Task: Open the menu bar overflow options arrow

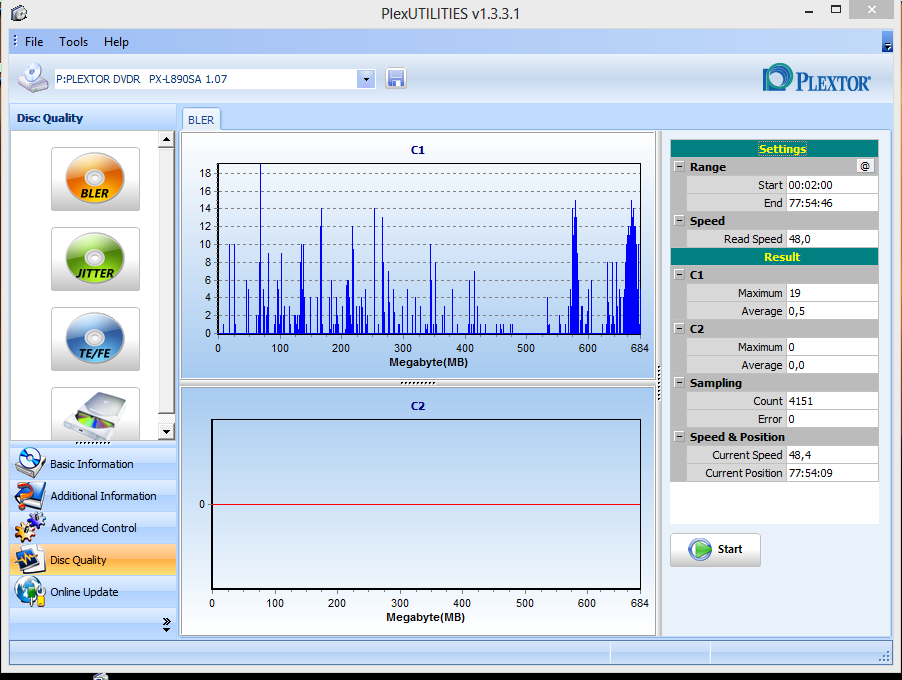Action: [887, 43]
